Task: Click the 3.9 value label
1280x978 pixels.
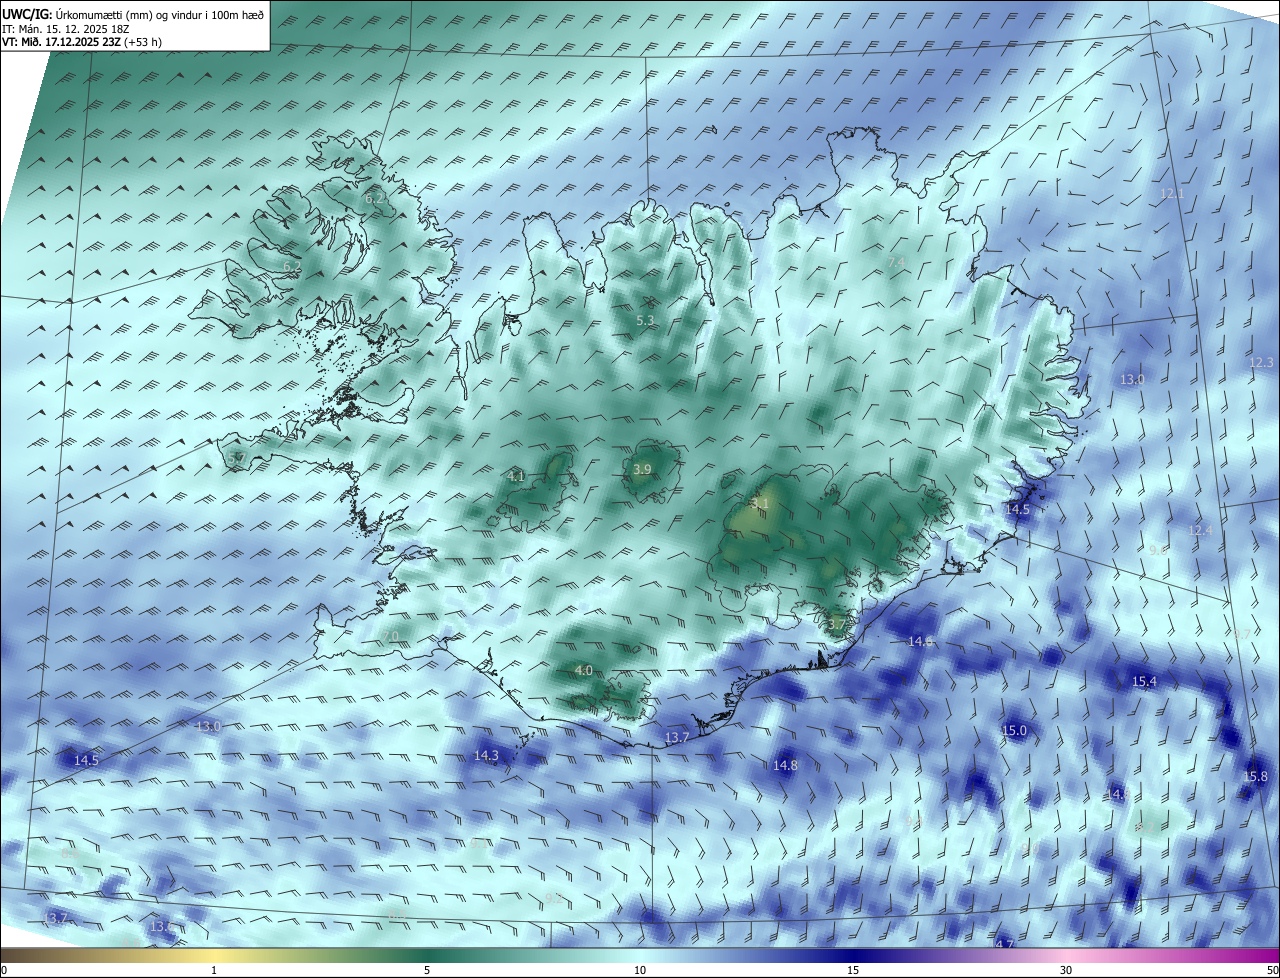Action: (643, 469)
